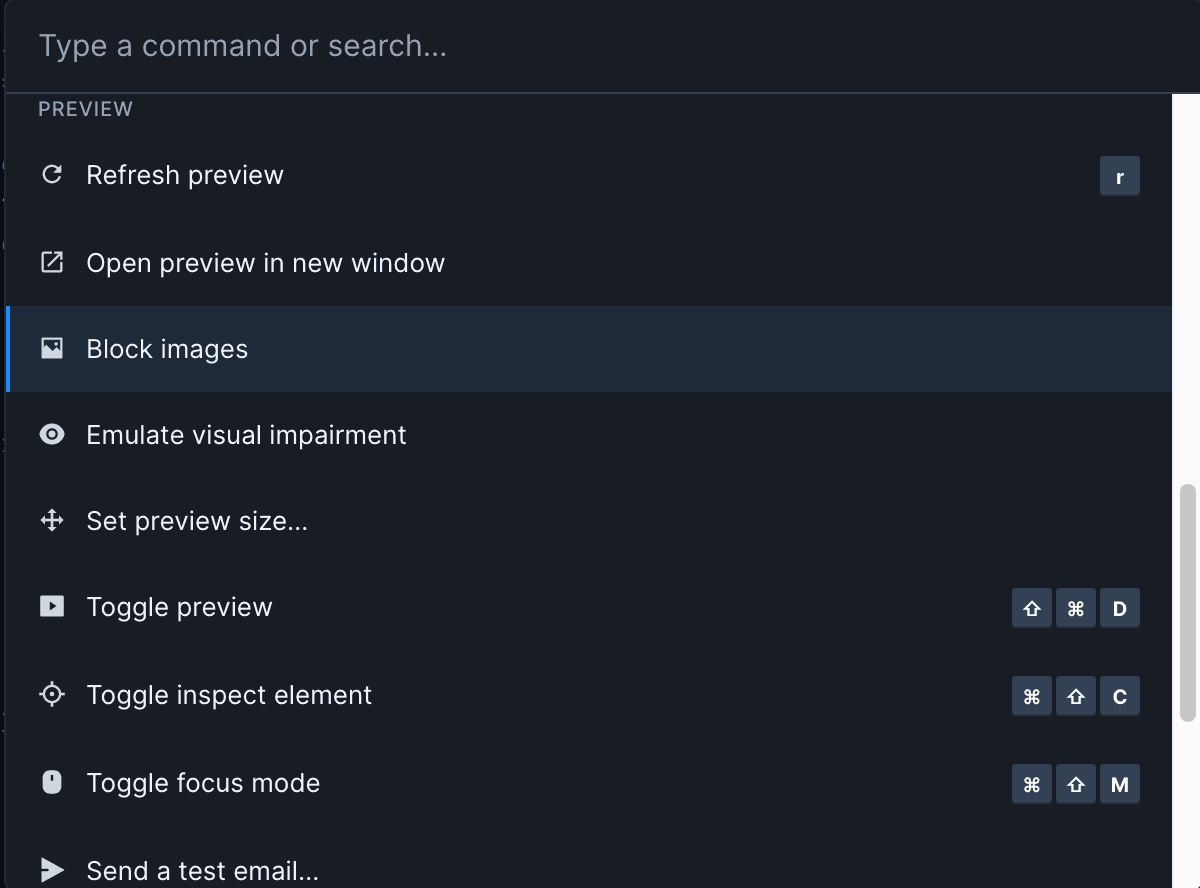
Task: Select the Refresh preview command
Action: tap(185, 174)
